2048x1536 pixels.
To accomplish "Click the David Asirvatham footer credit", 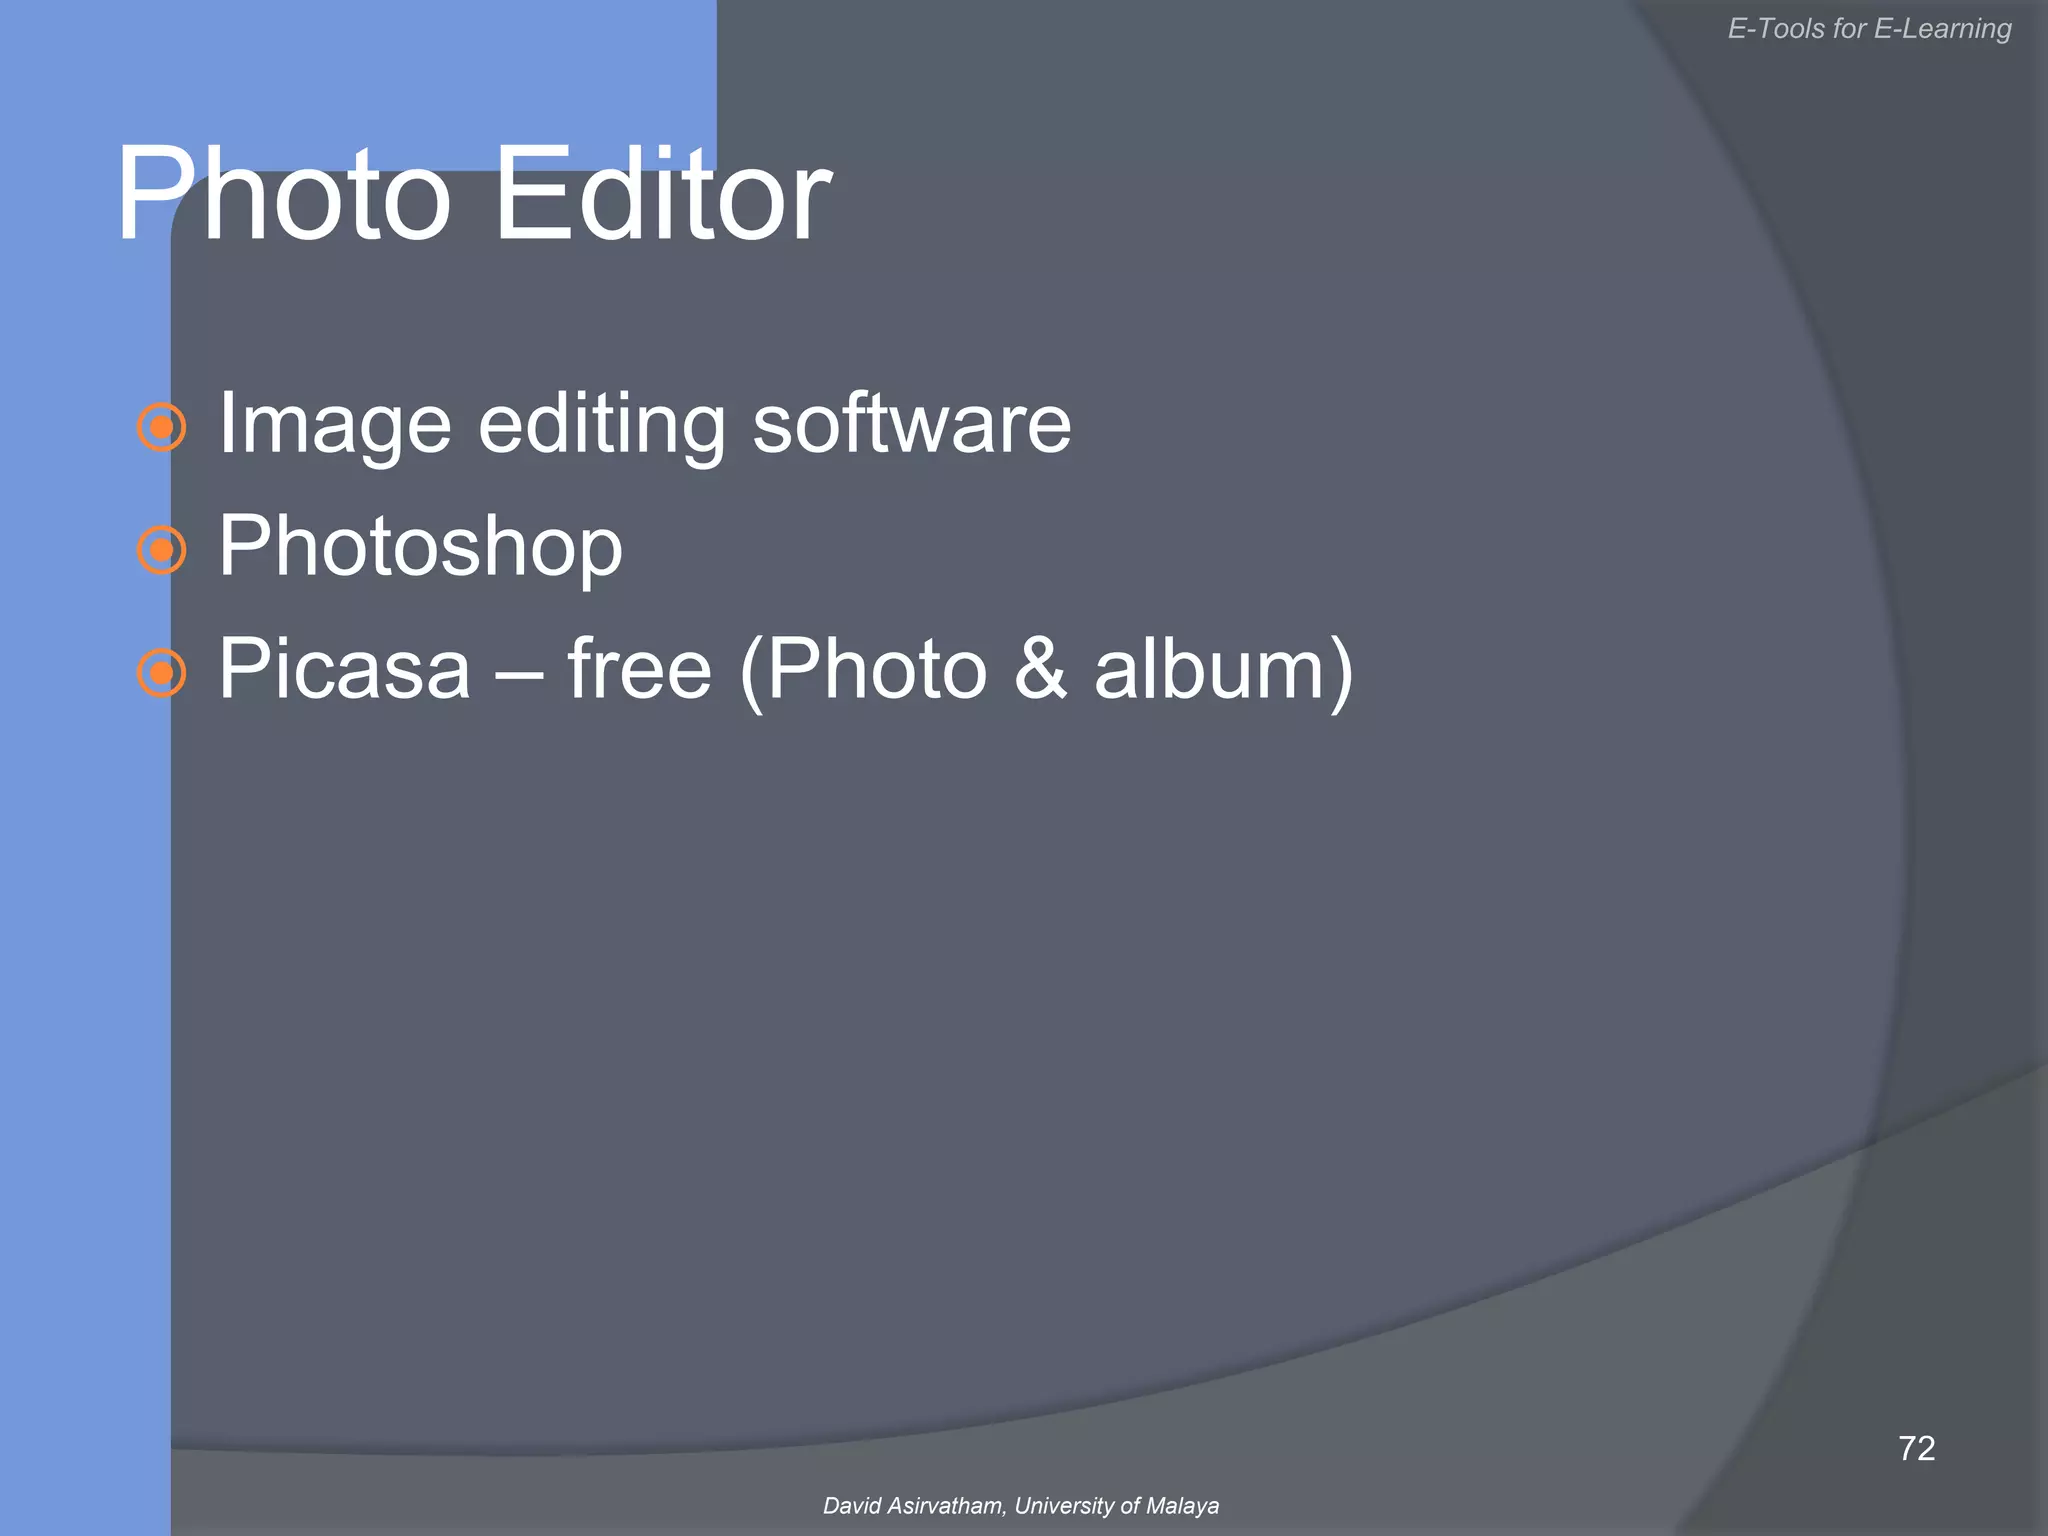I will coord(913,1506).
